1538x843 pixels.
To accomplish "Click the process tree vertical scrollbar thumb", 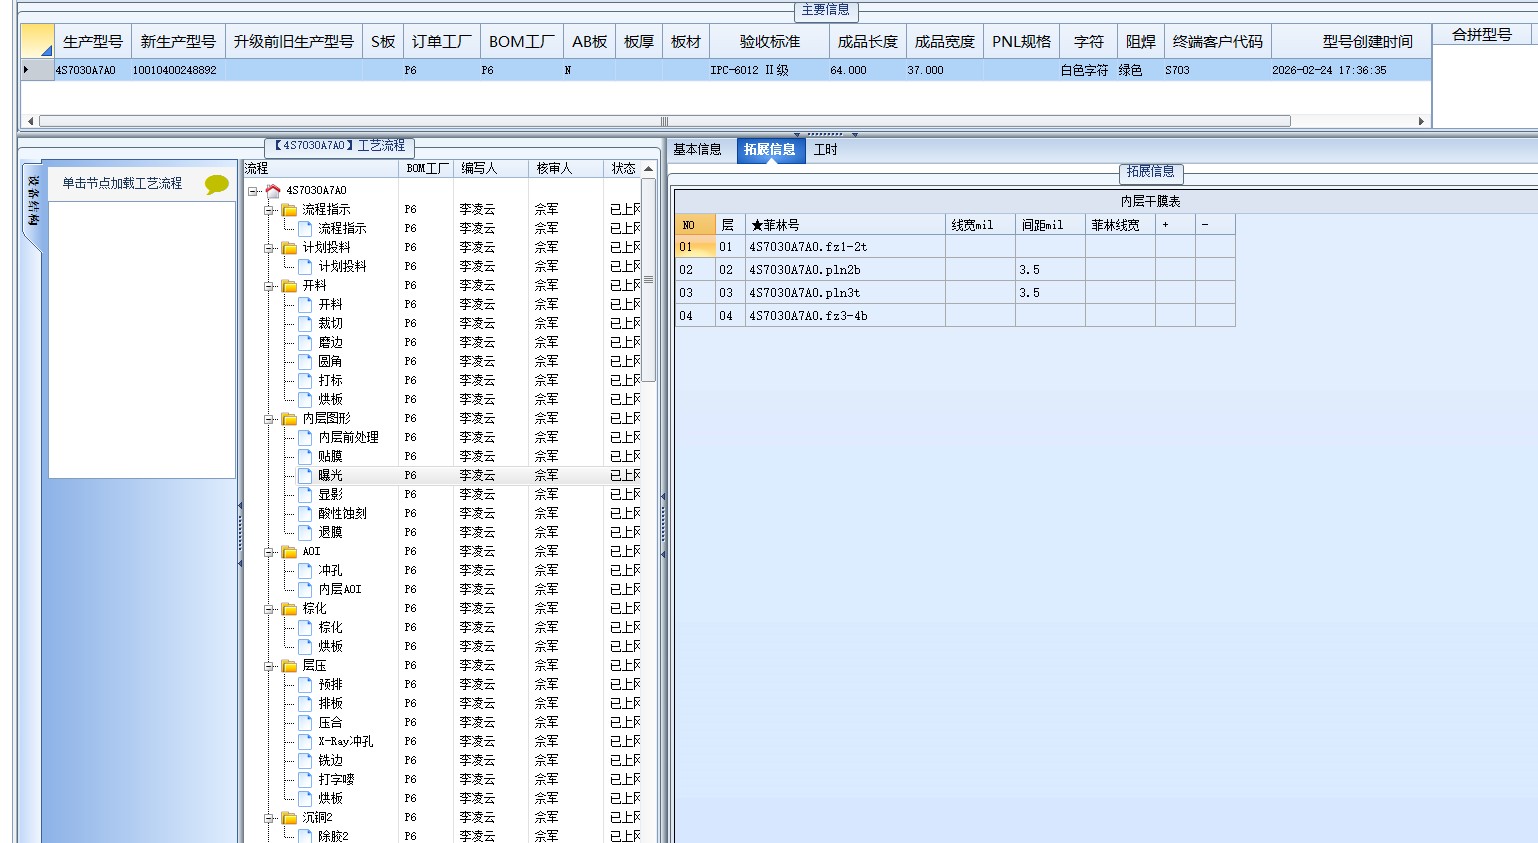I will [x=648, y=280].
